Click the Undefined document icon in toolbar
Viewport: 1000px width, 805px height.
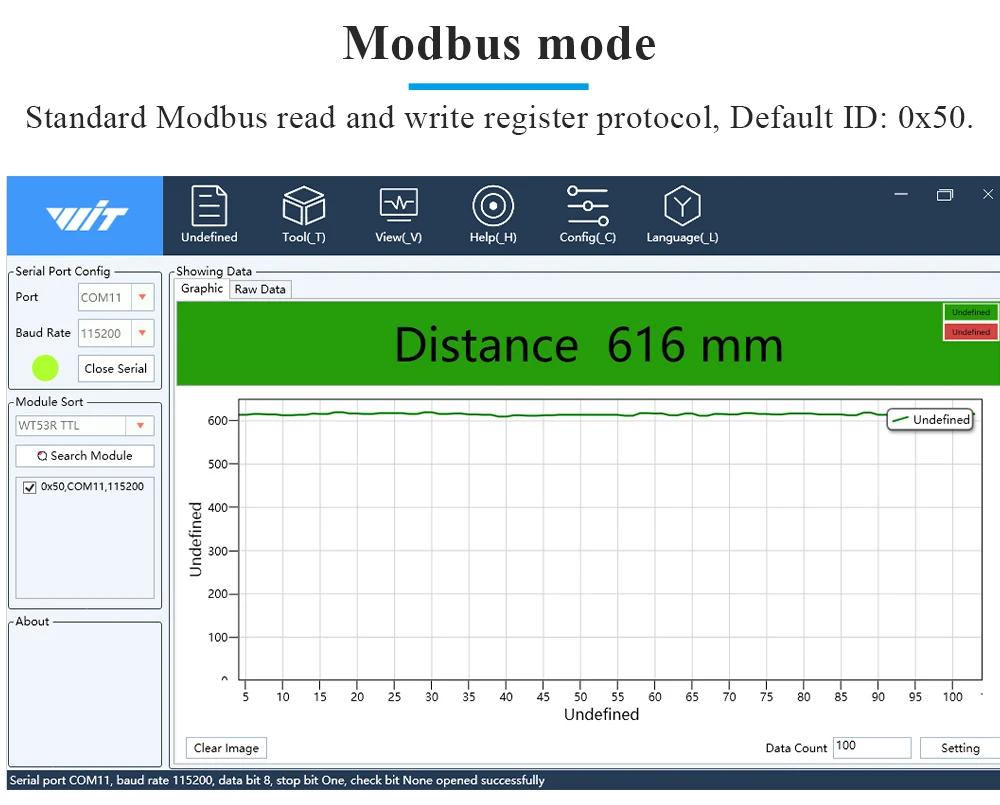(x=209, y=206)
